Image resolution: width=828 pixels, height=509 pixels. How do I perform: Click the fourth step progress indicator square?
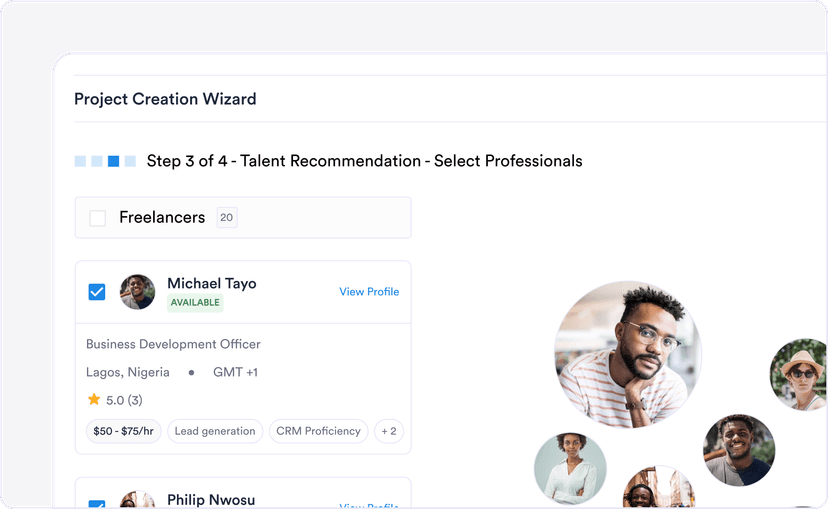click(x=130, y=161)
